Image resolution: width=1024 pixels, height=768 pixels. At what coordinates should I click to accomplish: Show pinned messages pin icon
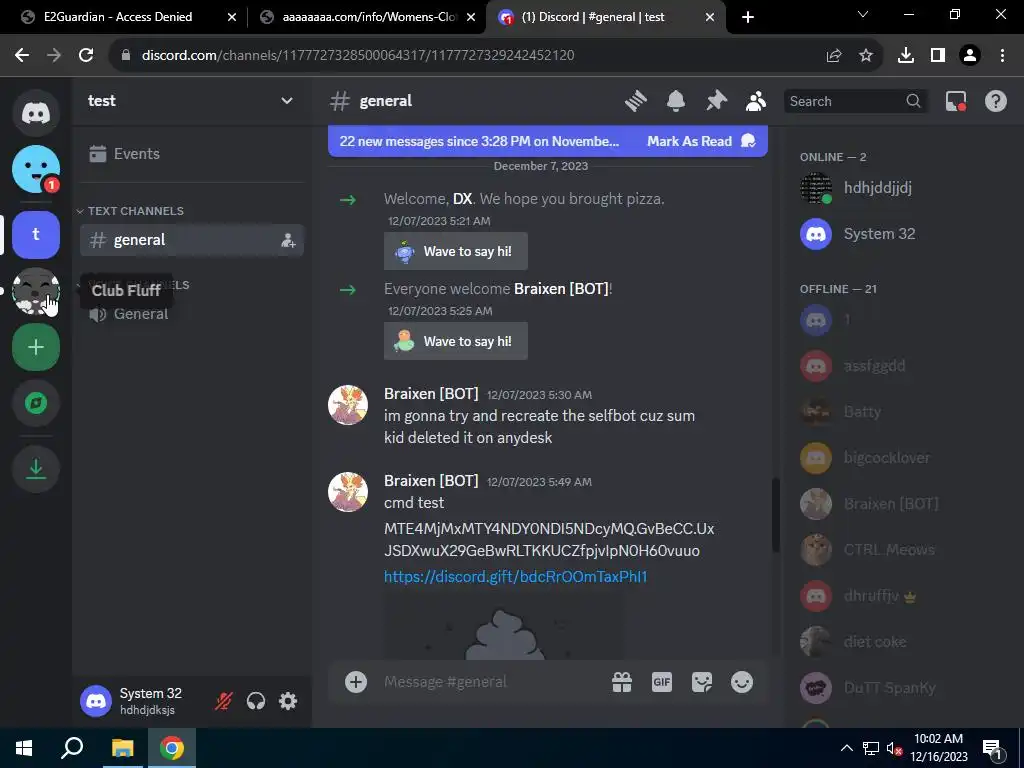[x=716, y=101]
